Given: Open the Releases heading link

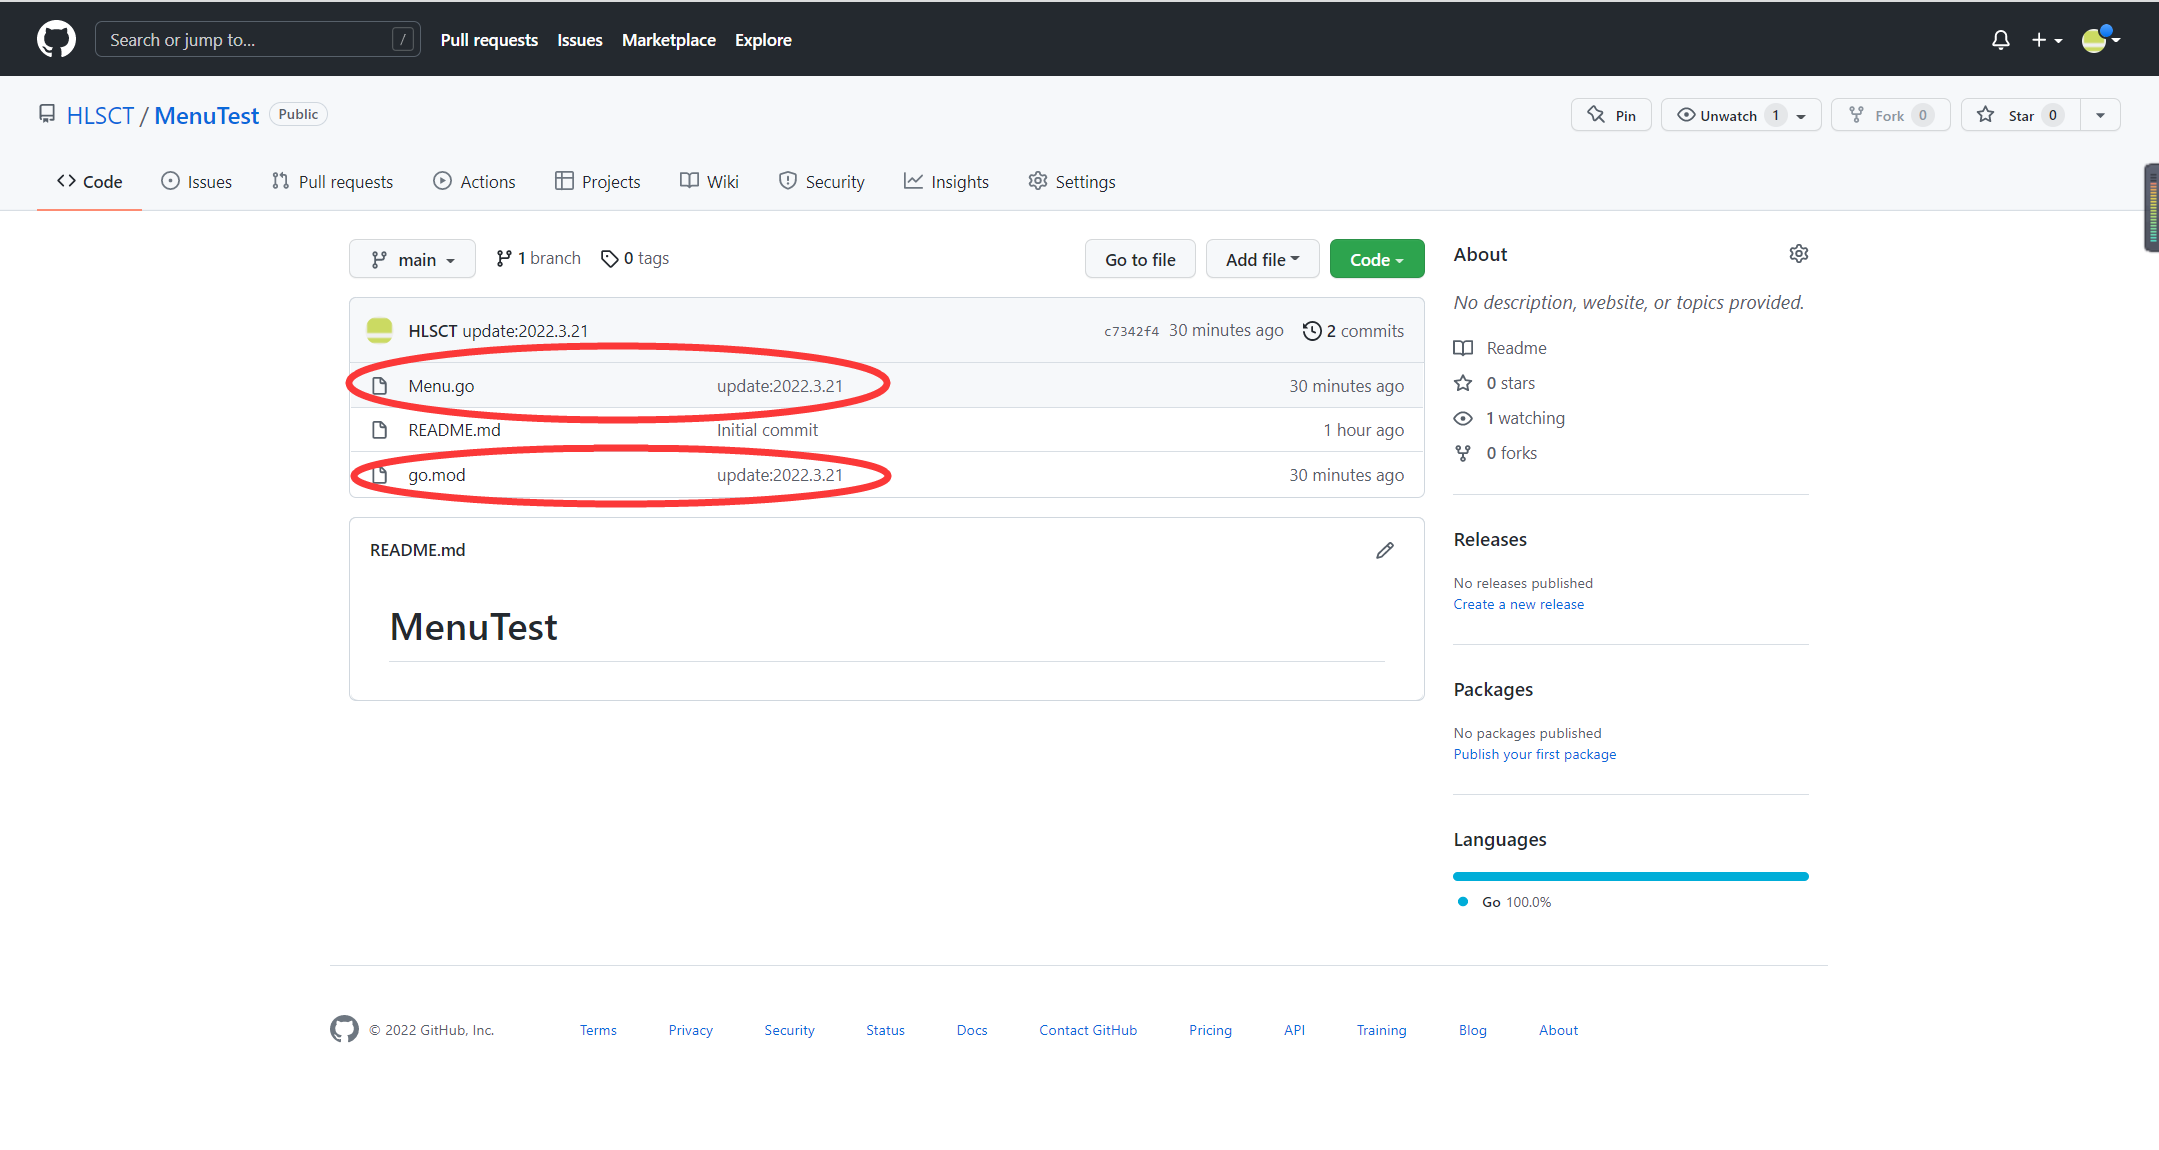Looking at the screenshot, I should point(1490,539).
